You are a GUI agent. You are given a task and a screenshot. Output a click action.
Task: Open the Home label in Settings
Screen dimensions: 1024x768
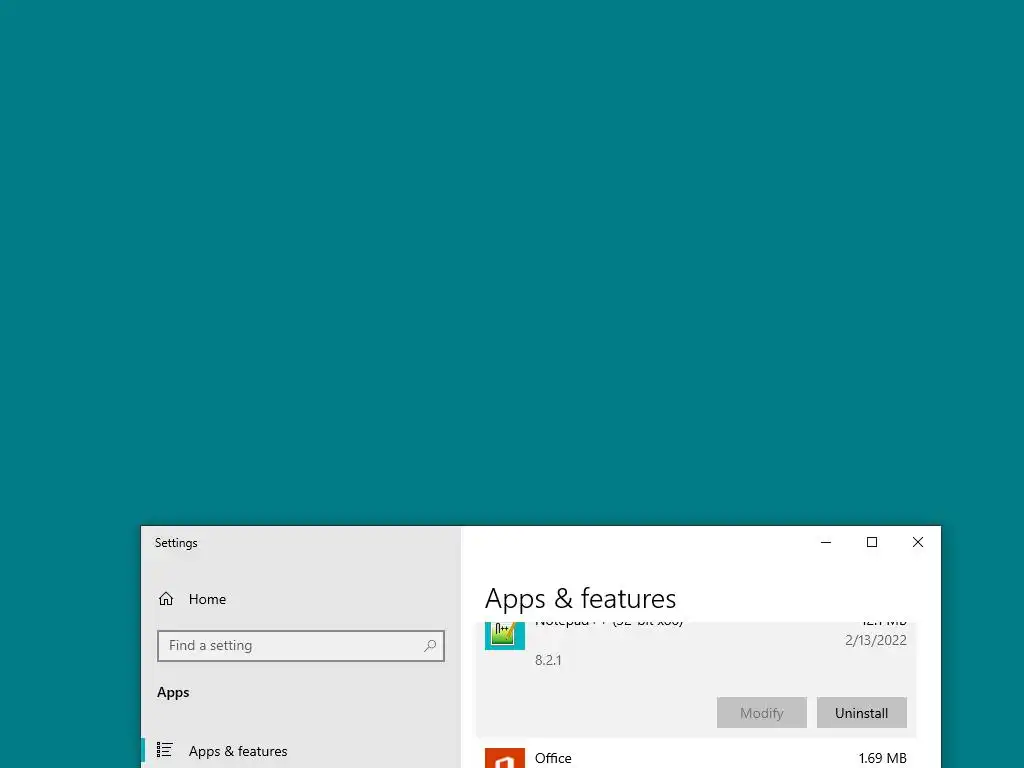[x=207, y=599]
